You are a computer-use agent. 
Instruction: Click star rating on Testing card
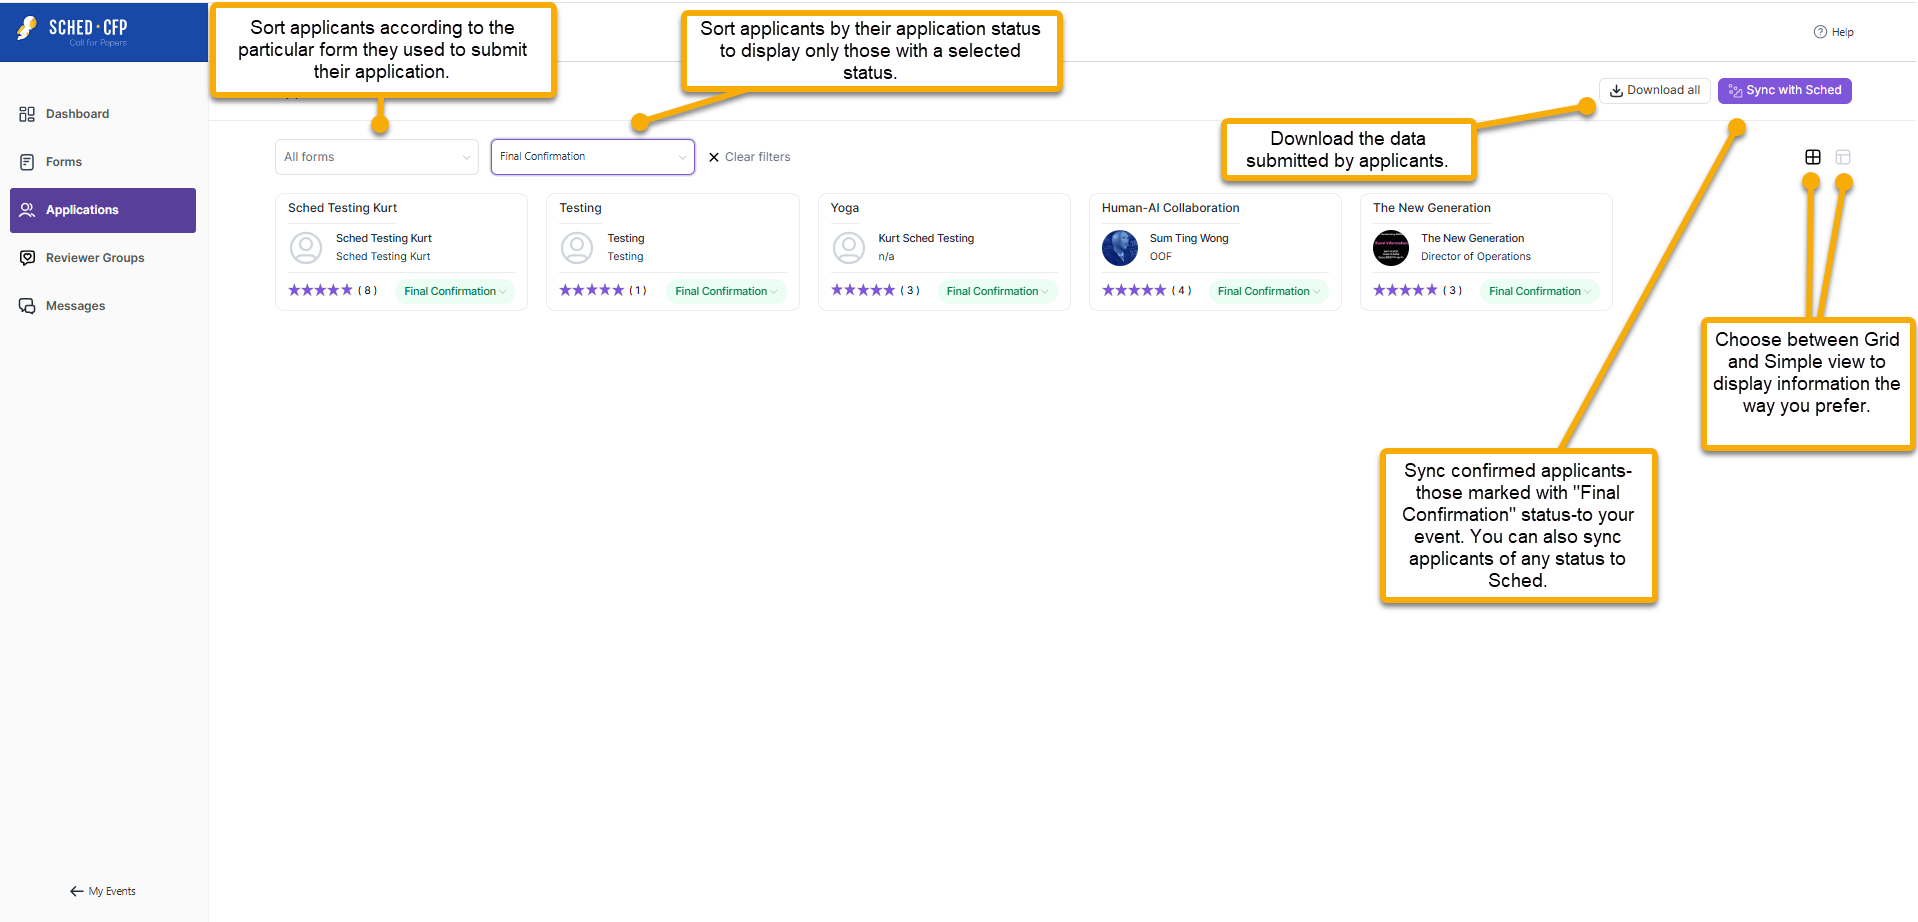pyautogui.click(x=591, y=291)
